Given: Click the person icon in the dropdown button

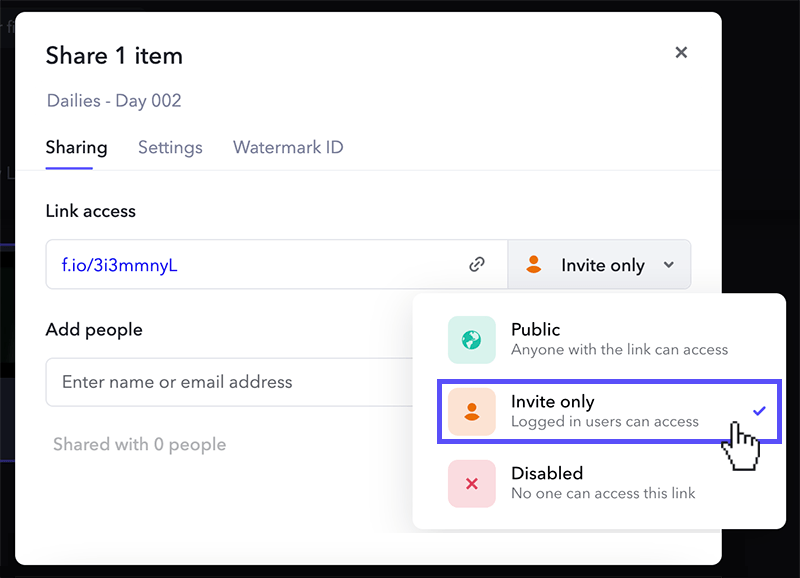Looking at the screenshot, I should (x=534, y=265).
